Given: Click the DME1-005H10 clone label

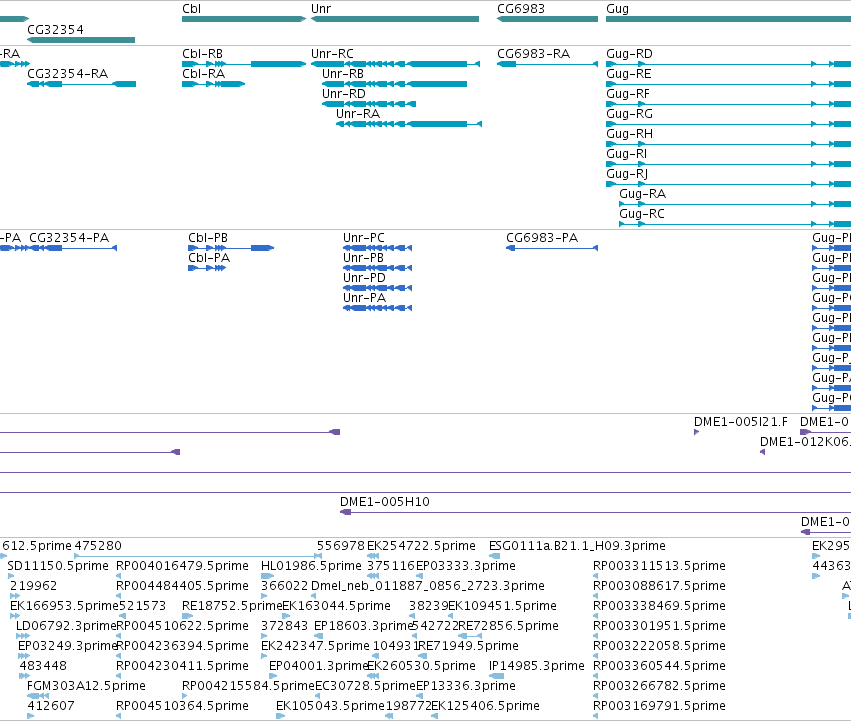Looking at the screenshot, I should [x=385, y=502].
